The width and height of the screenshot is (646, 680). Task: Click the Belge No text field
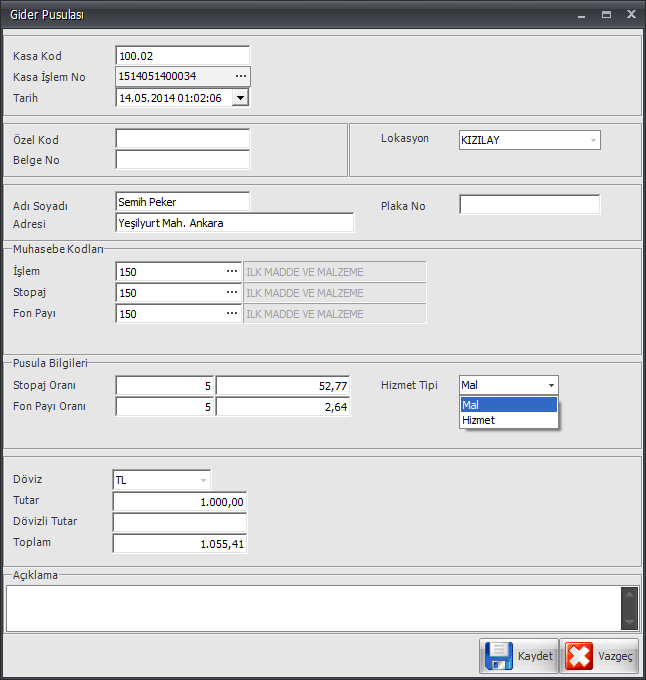click(x=182, y=160)
